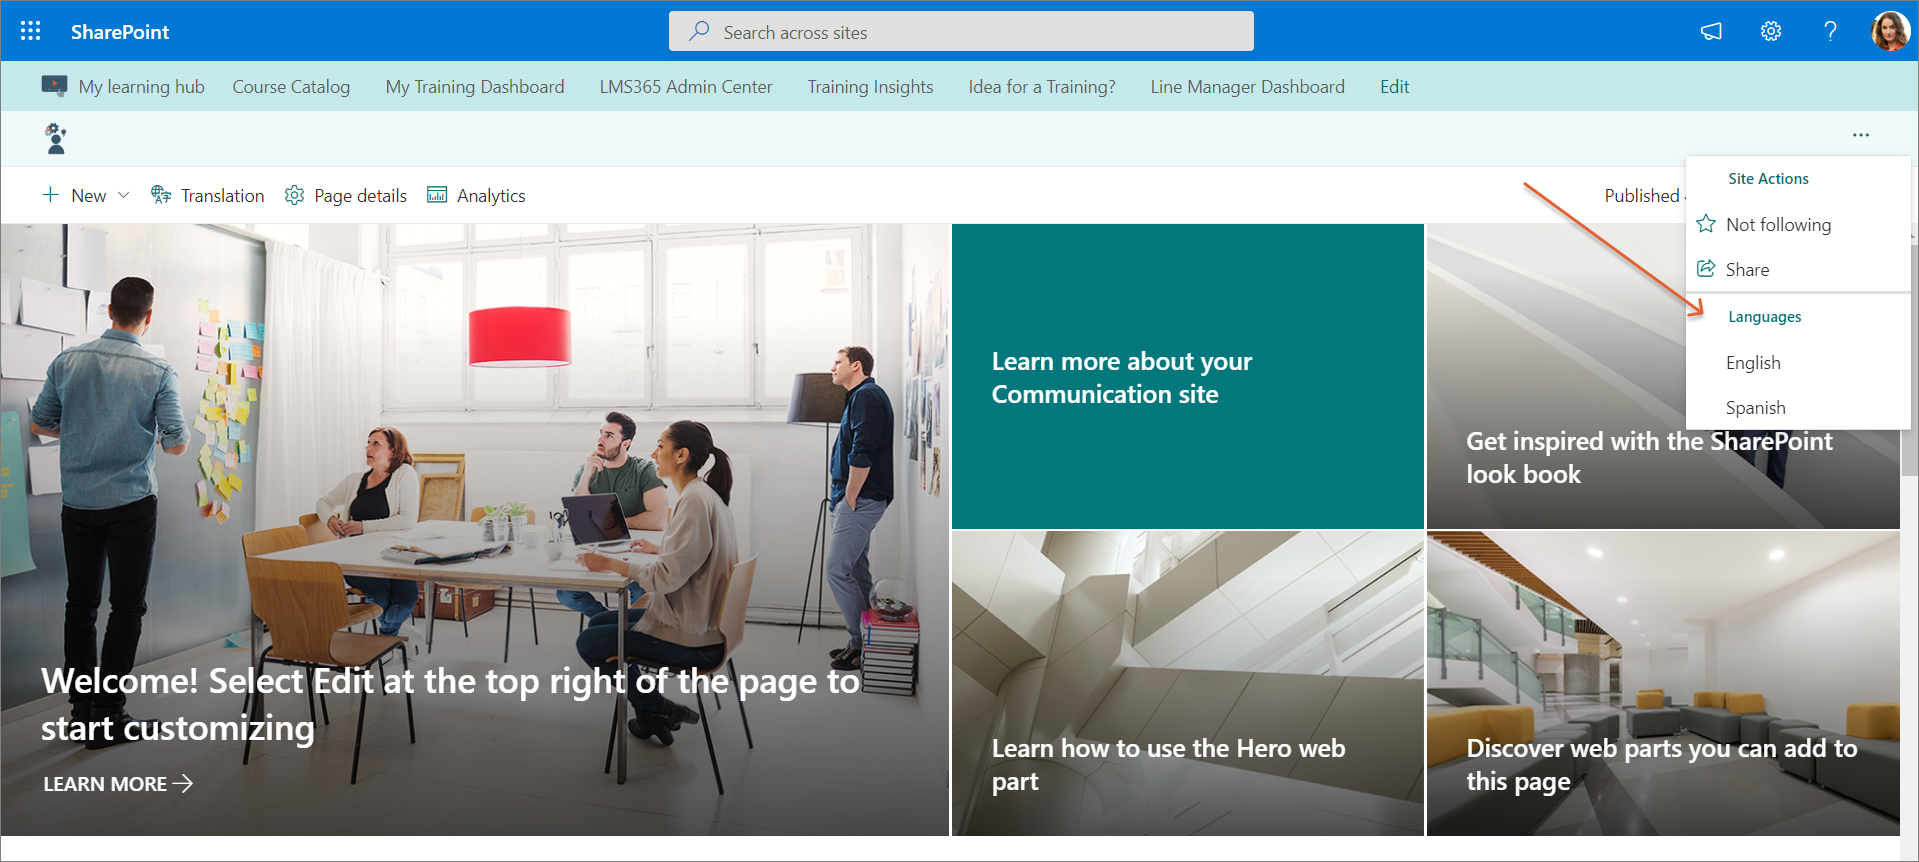
Task: Click the megaphone notifications icon
Action: point(1711,31)
